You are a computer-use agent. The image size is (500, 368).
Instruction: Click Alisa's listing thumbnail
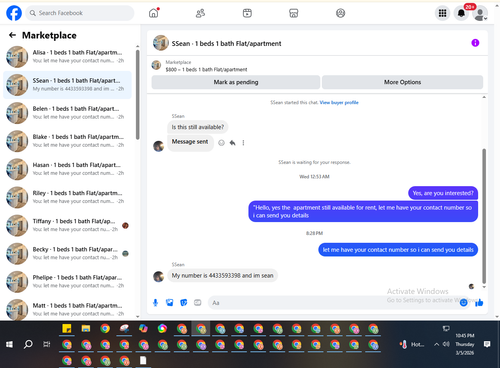coord(17,57)
